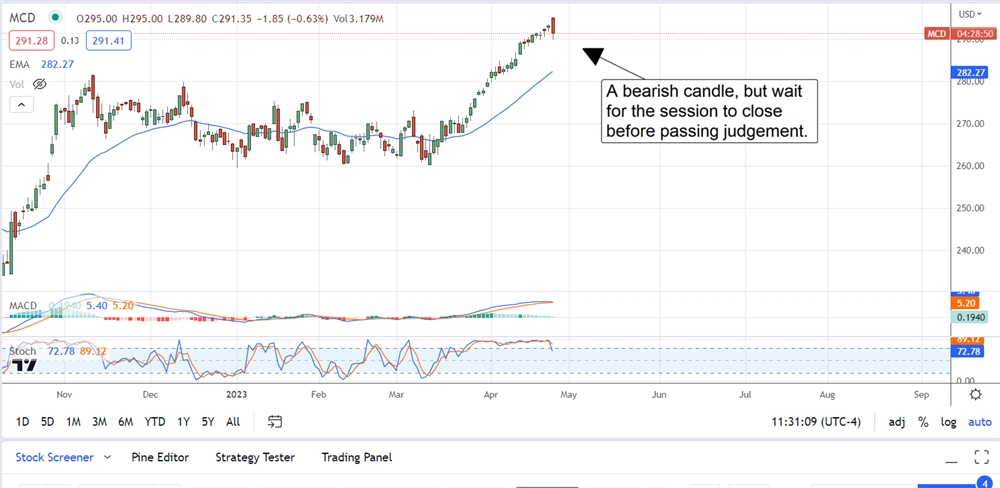The image size is (1000, 488).
Task: Open the Trading Panel tab
Action: coord(357,457)
